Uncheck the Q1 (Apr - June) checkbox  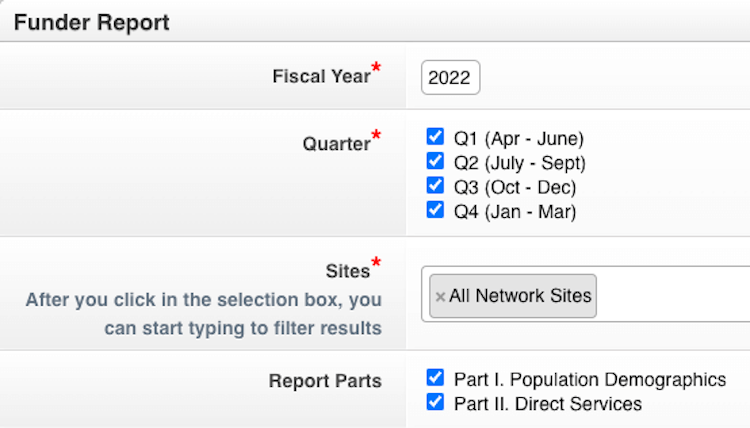tap(435, 138)
